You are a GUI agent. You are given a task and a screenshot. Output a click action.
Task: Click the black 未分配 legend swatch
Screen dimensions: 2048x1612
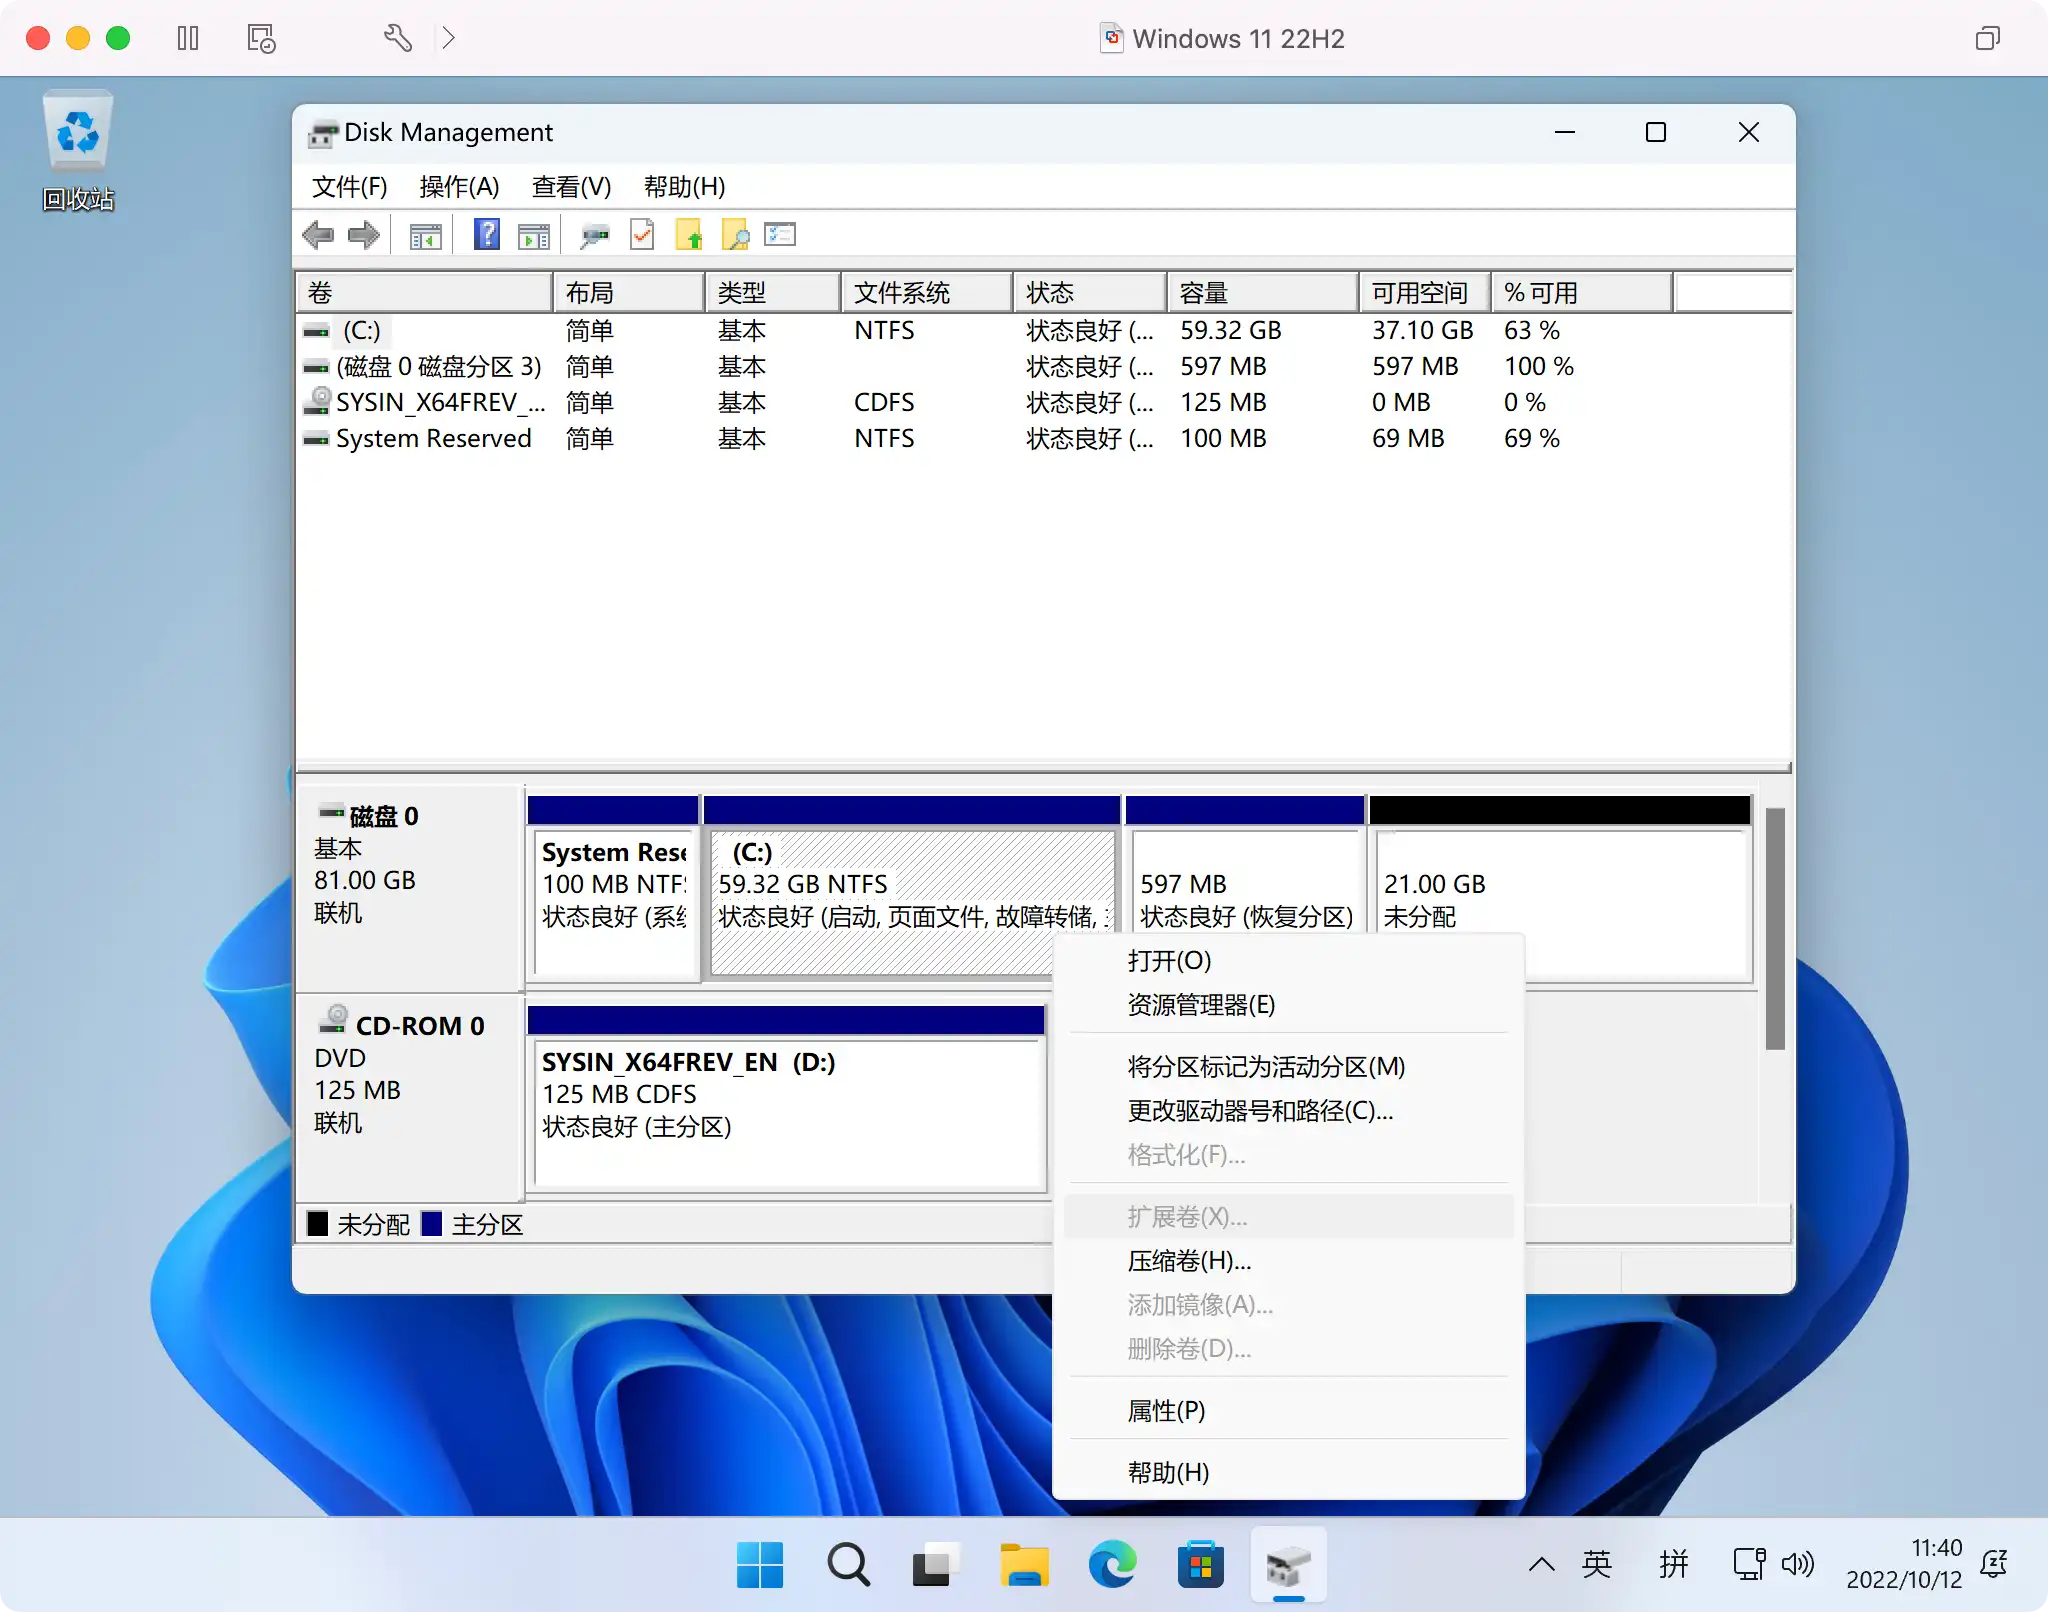click(x=317, y=1224)
